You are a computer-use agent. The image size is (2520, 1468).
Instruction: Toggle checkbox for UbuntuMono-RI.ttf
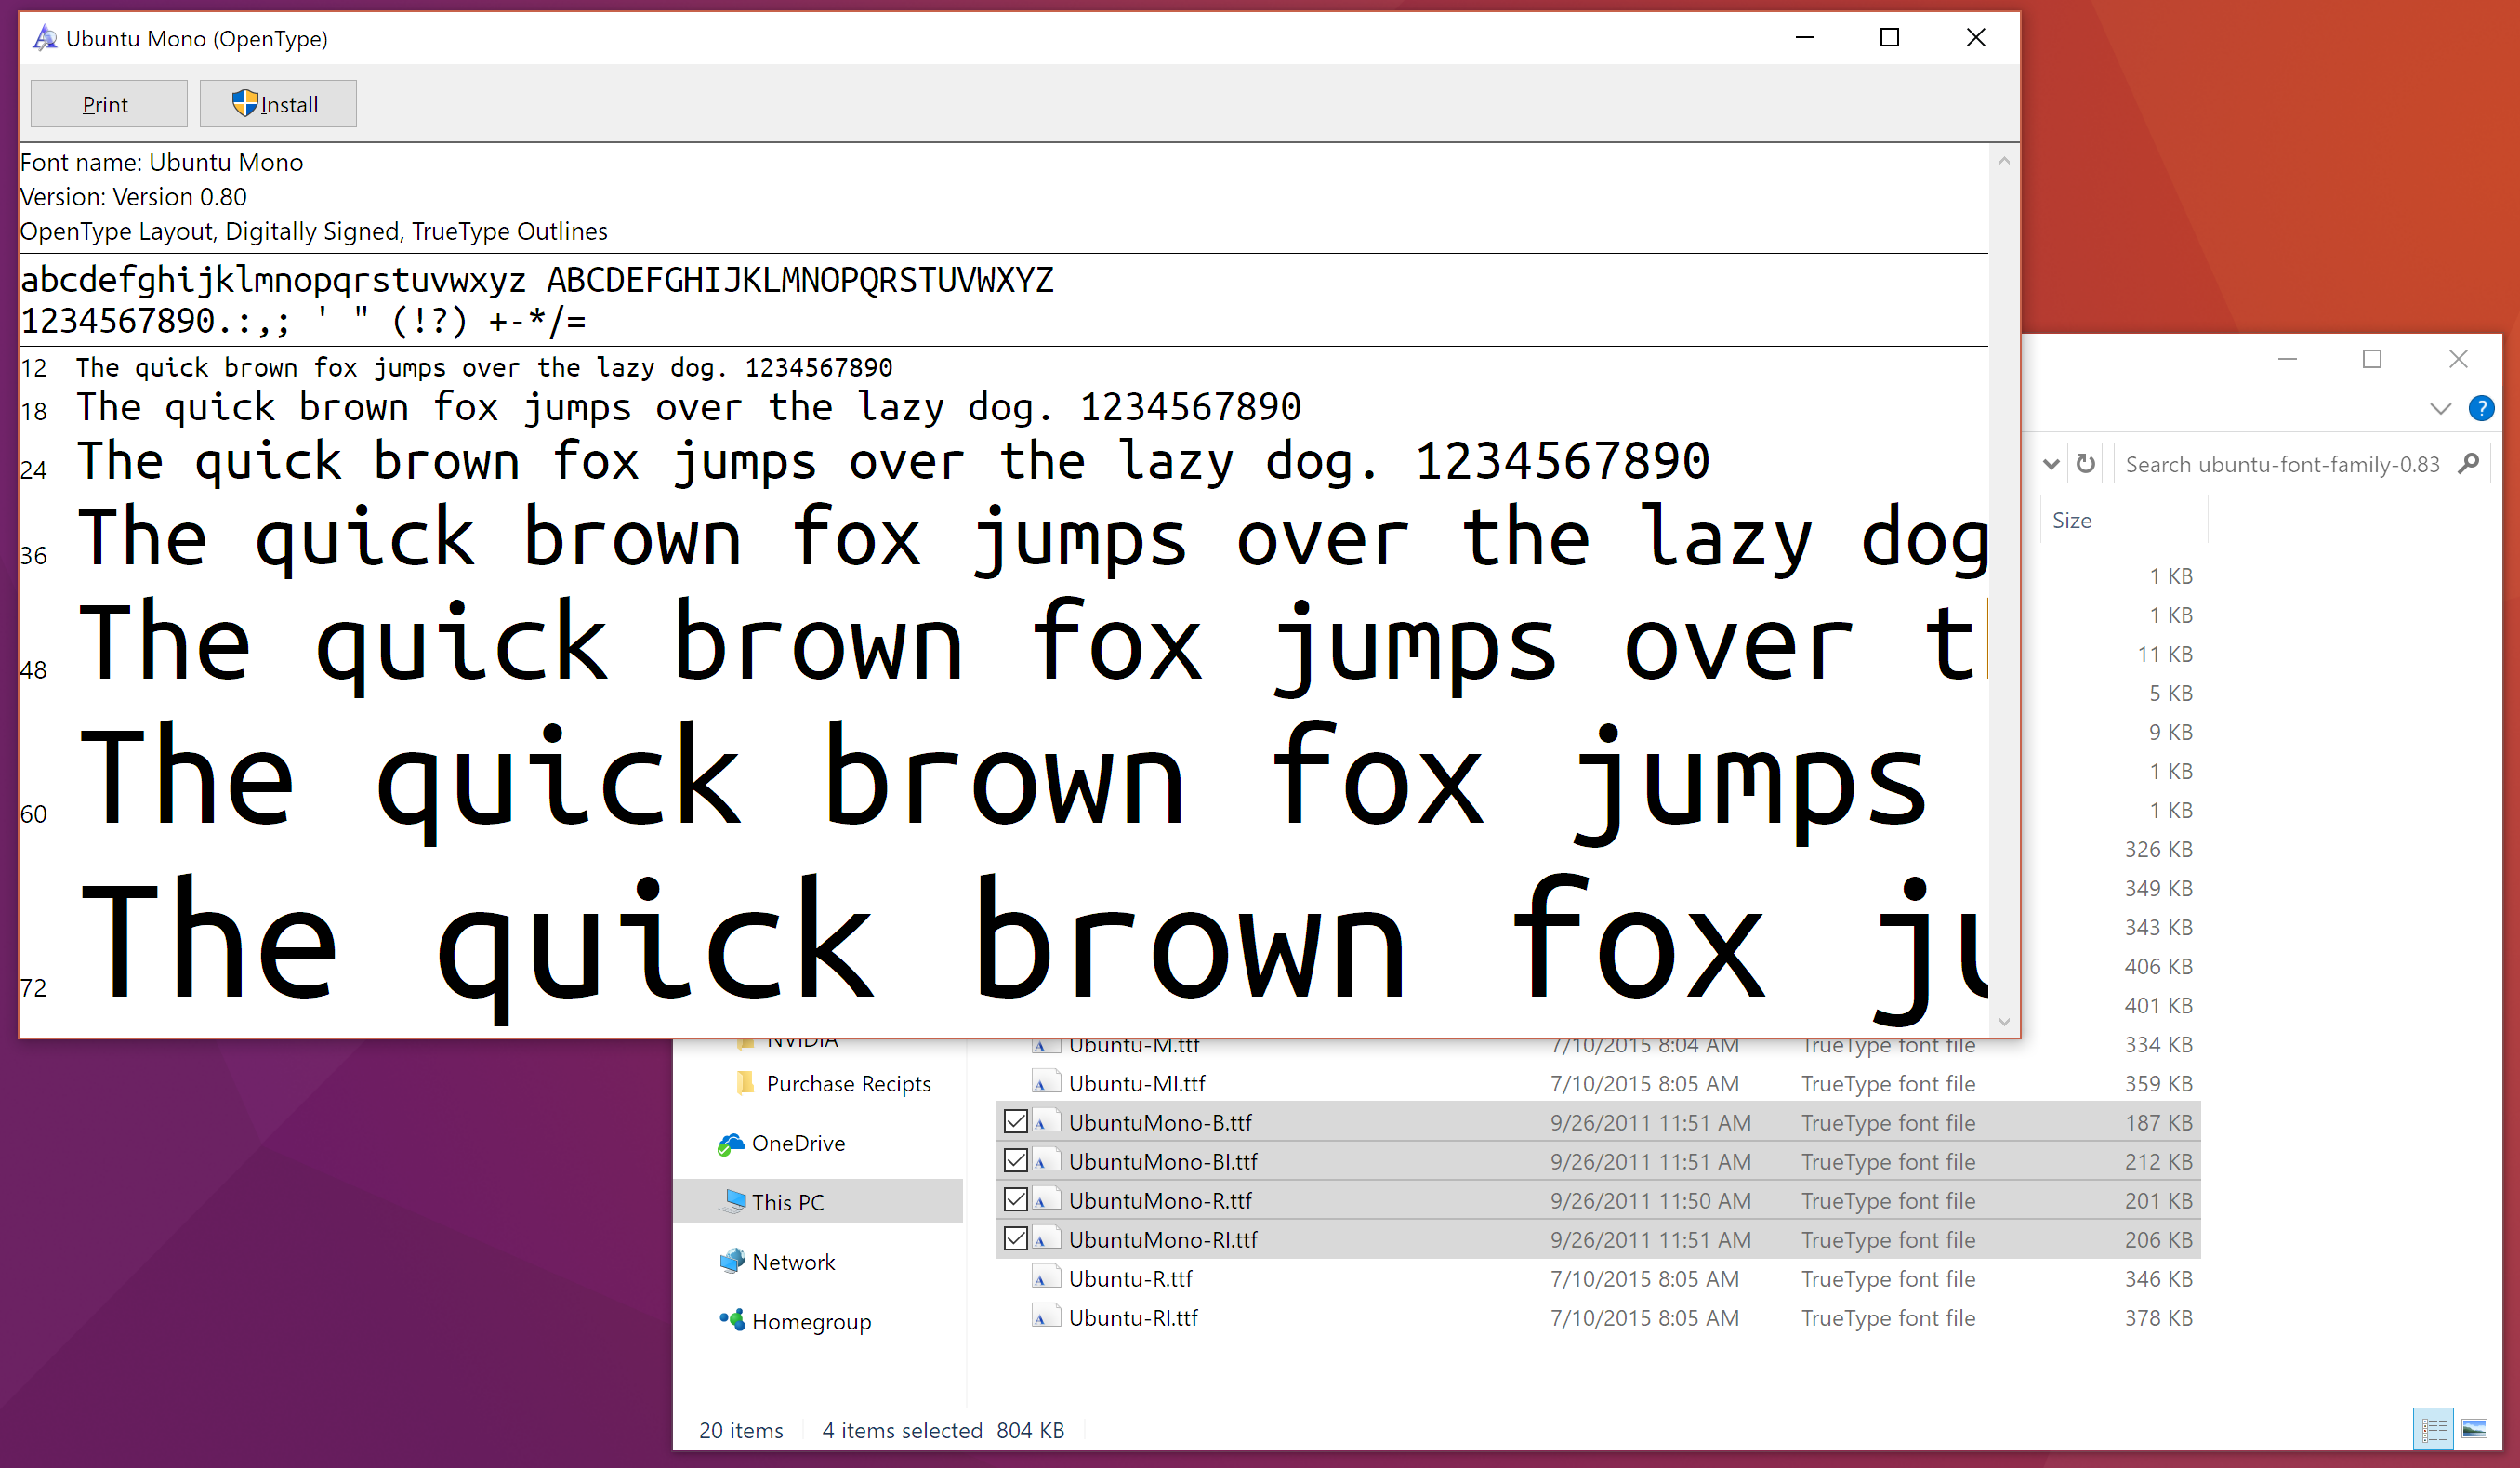pos(1015,1239)
